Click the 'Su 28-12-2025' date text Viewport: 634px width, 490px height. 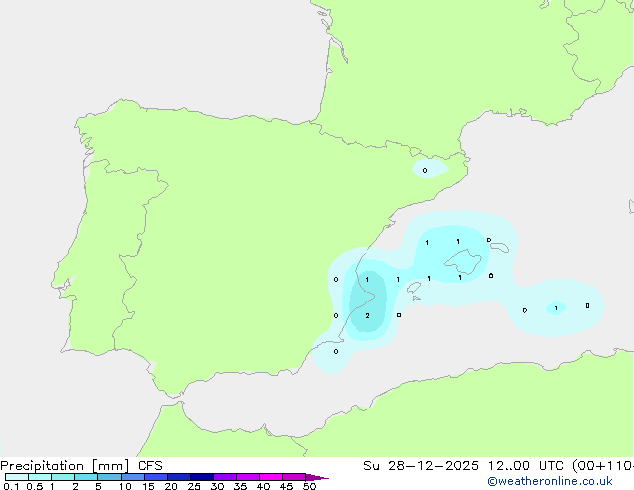[421, 466]
